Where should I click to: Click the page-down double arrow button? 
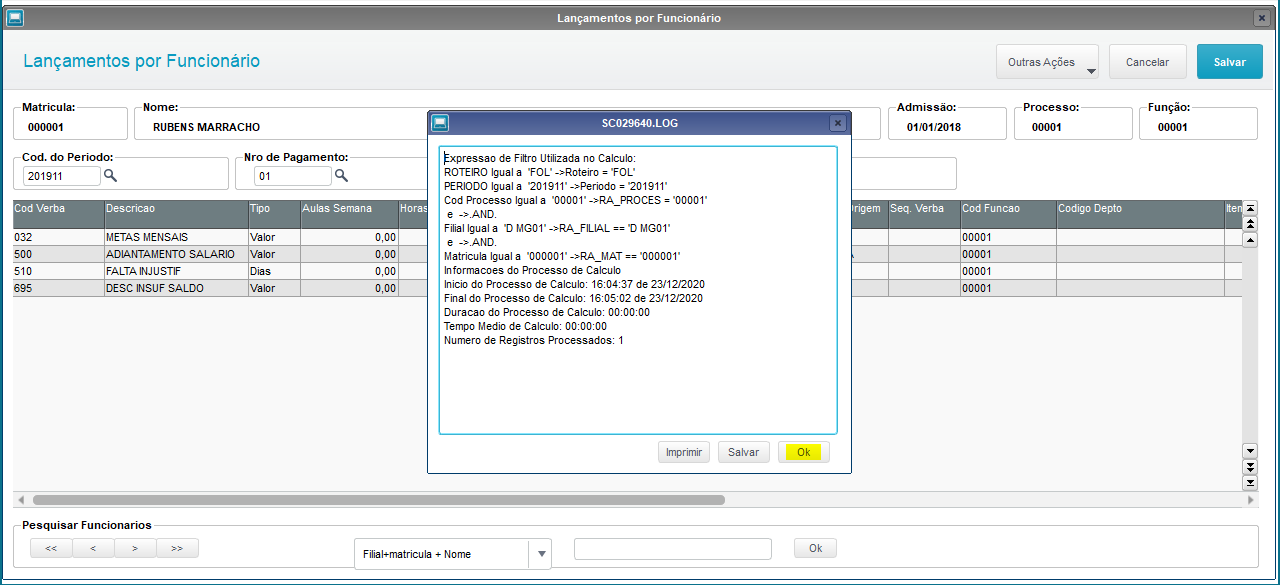1249,467
